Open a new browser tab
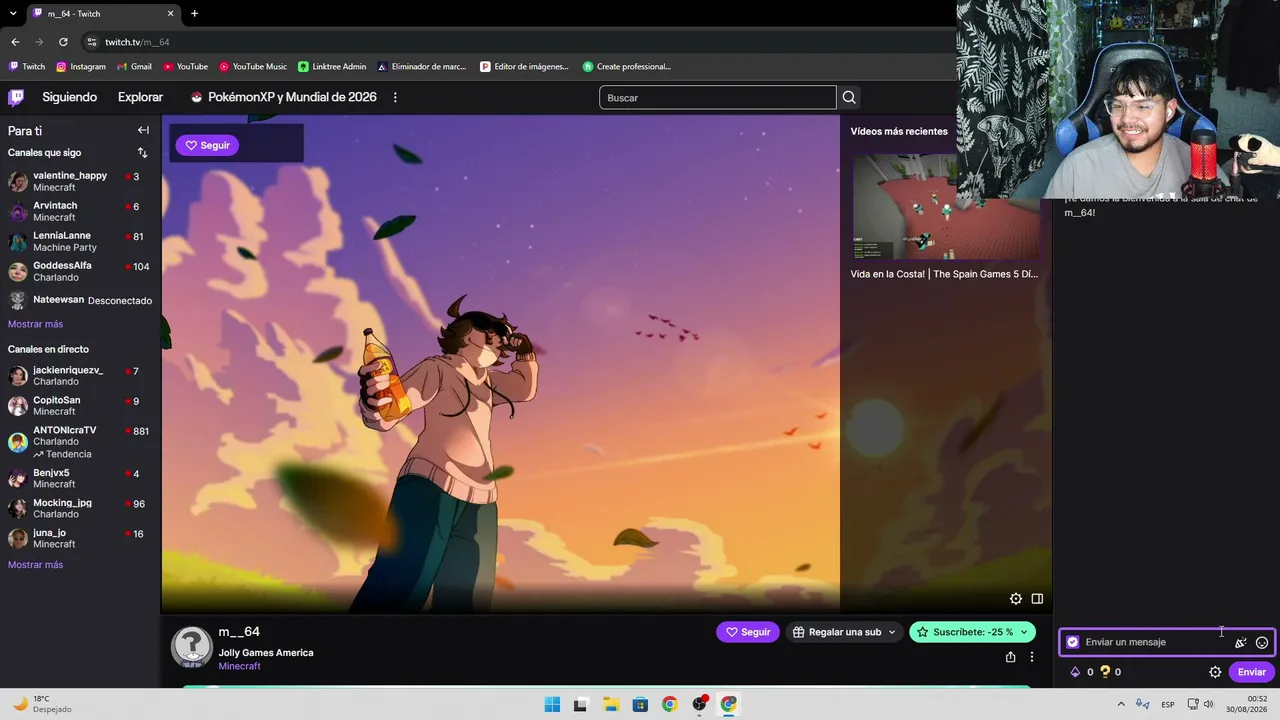Screen dimensions: 1280x720 [194, 13]
